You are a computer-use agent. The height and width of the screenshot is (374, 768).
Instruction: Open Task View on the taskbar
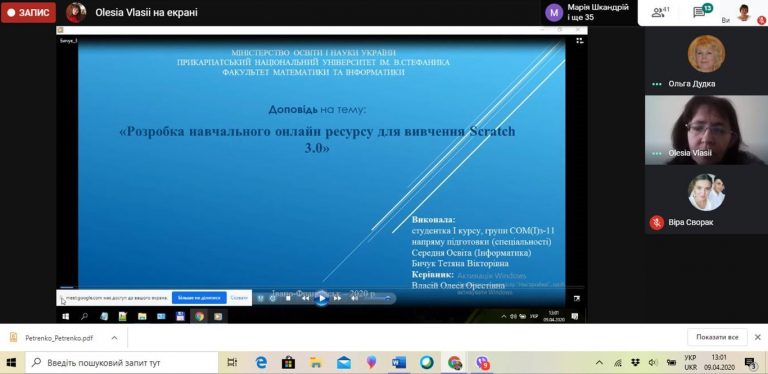(x=233, y=363)
